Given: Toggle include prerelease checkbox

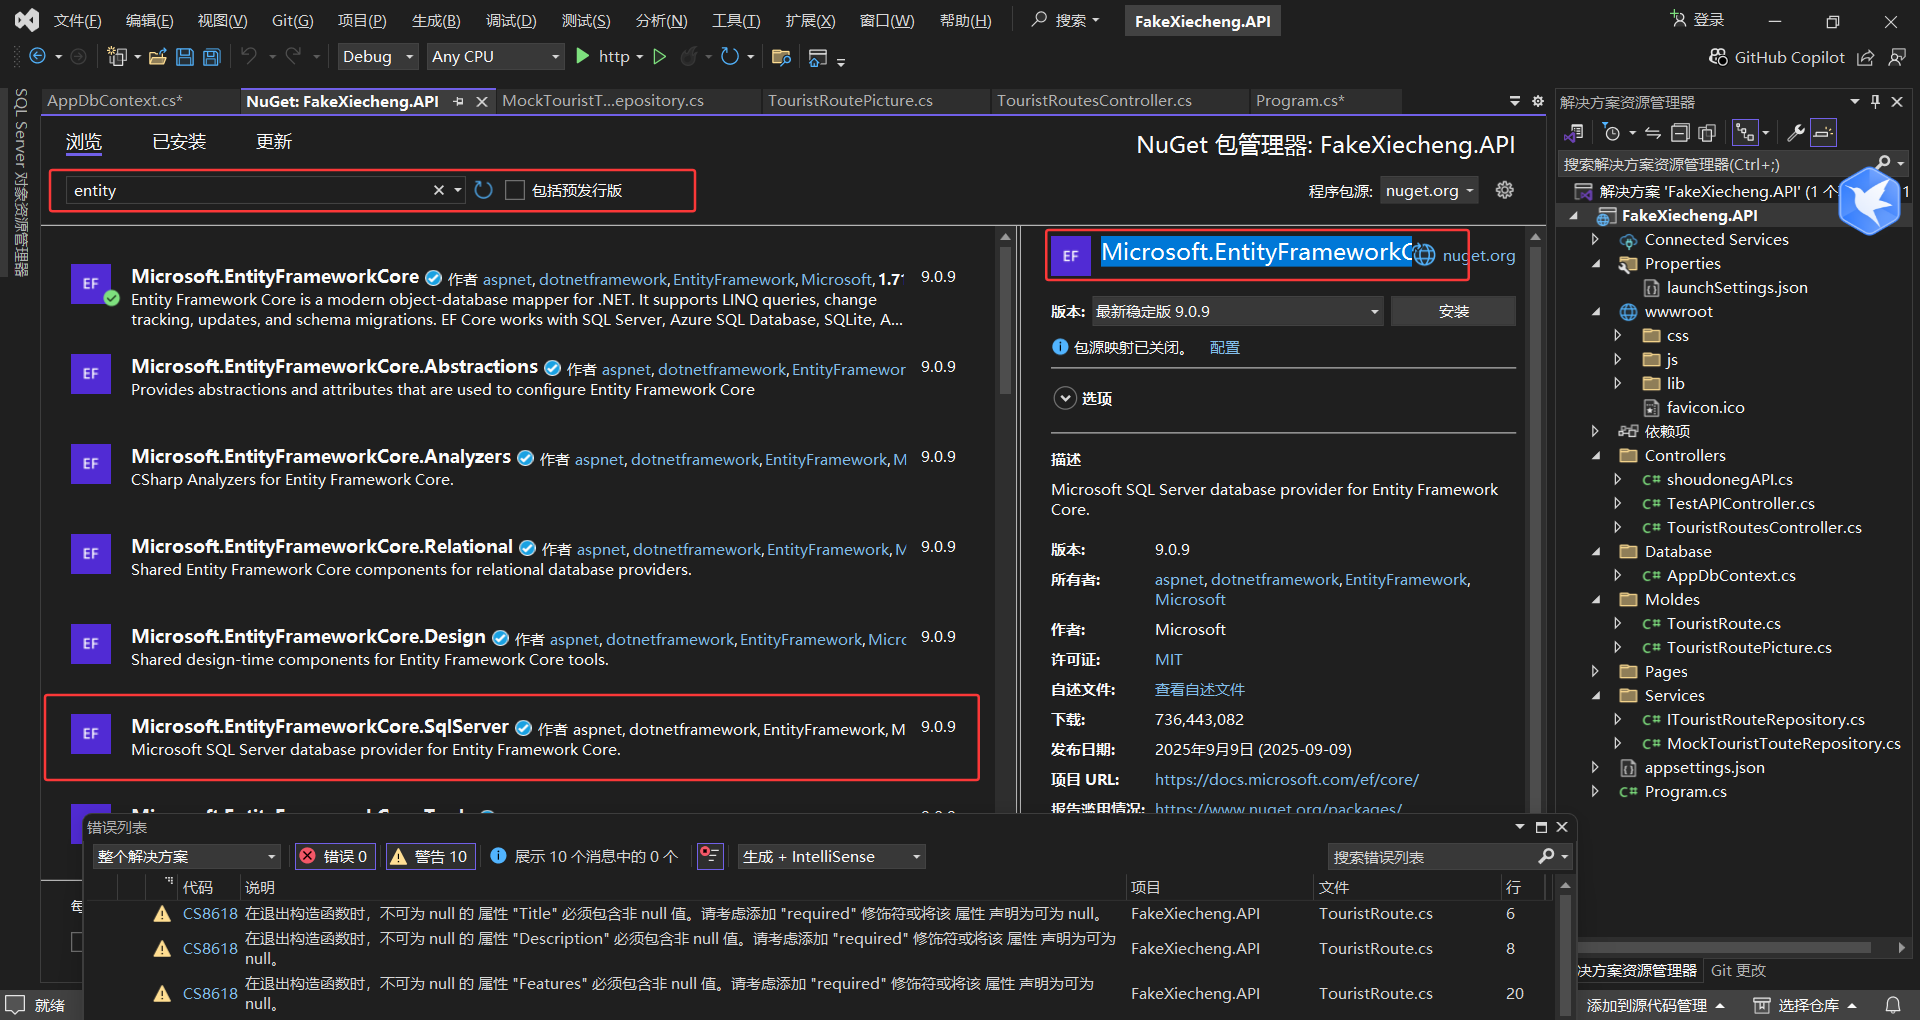Looking at the screenshot, I should click(515, 190).
